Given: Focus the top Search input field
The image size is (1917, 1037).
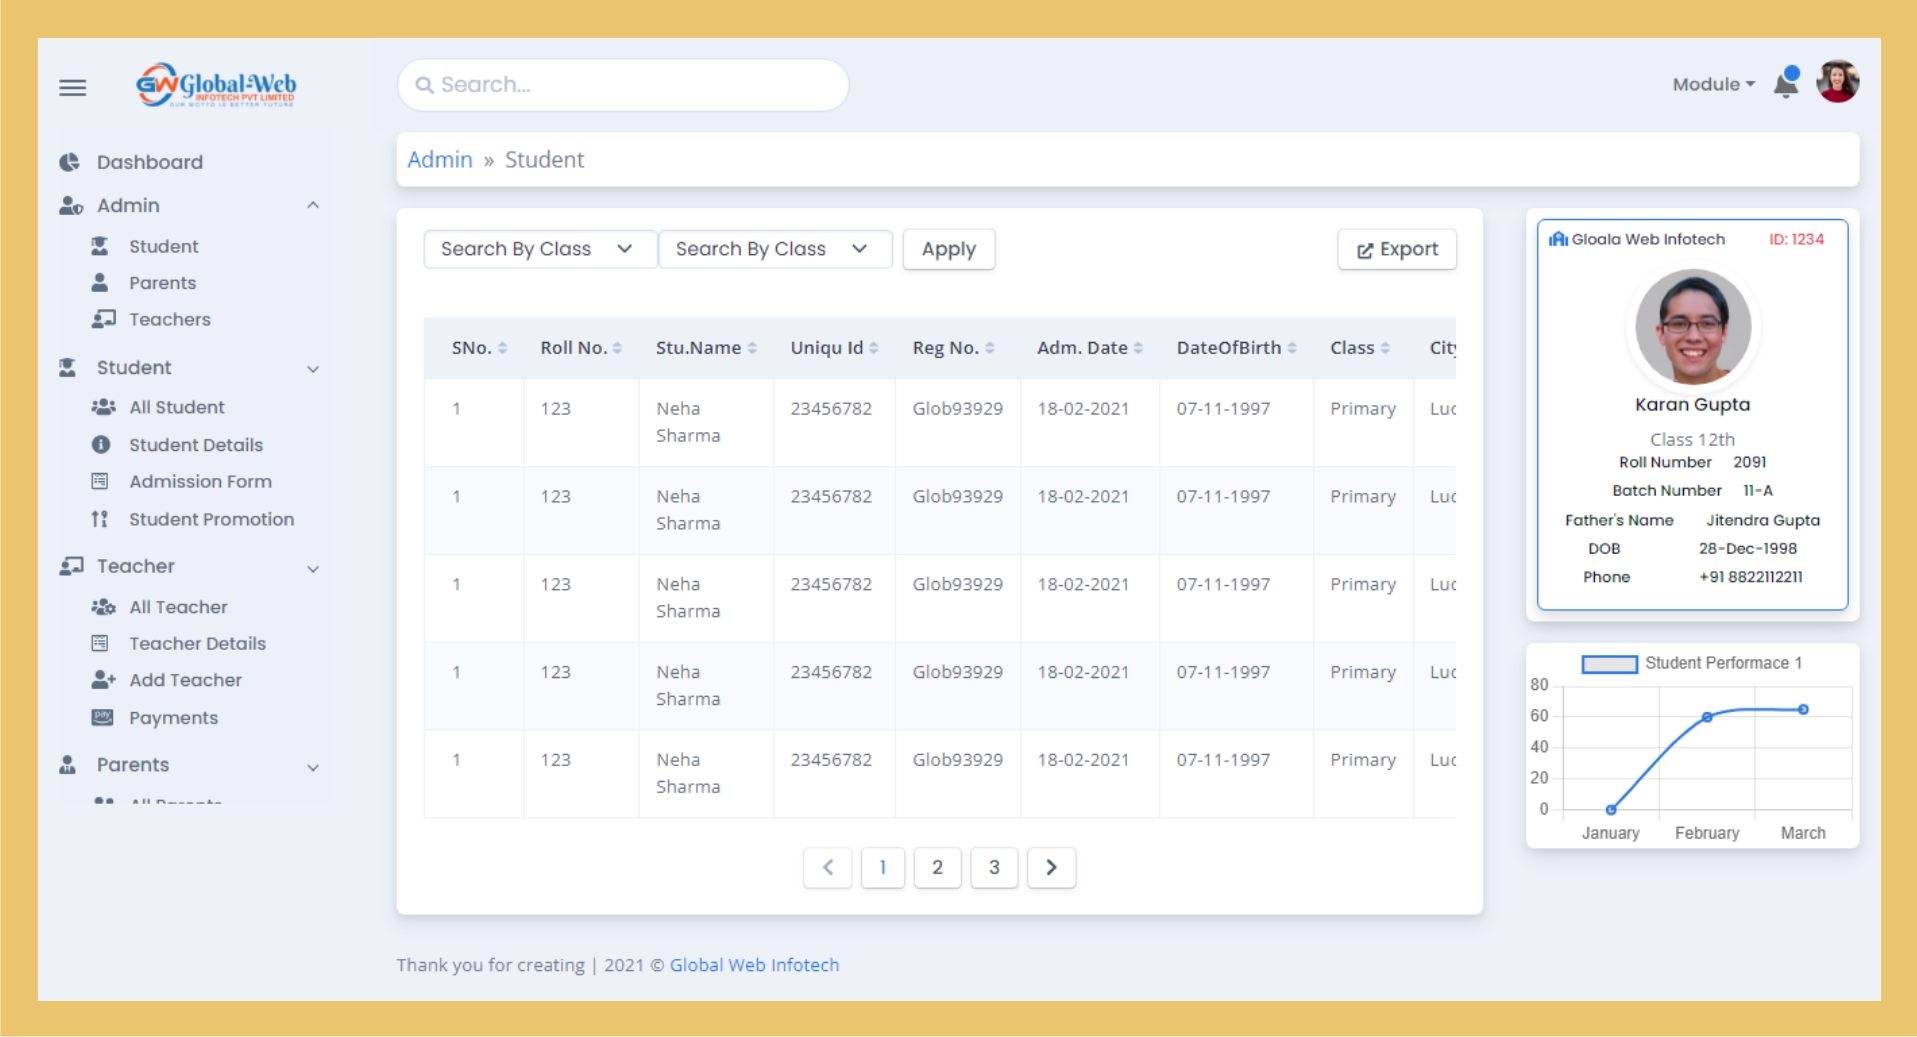Looking at the screenshot, I should coord(623,85).
